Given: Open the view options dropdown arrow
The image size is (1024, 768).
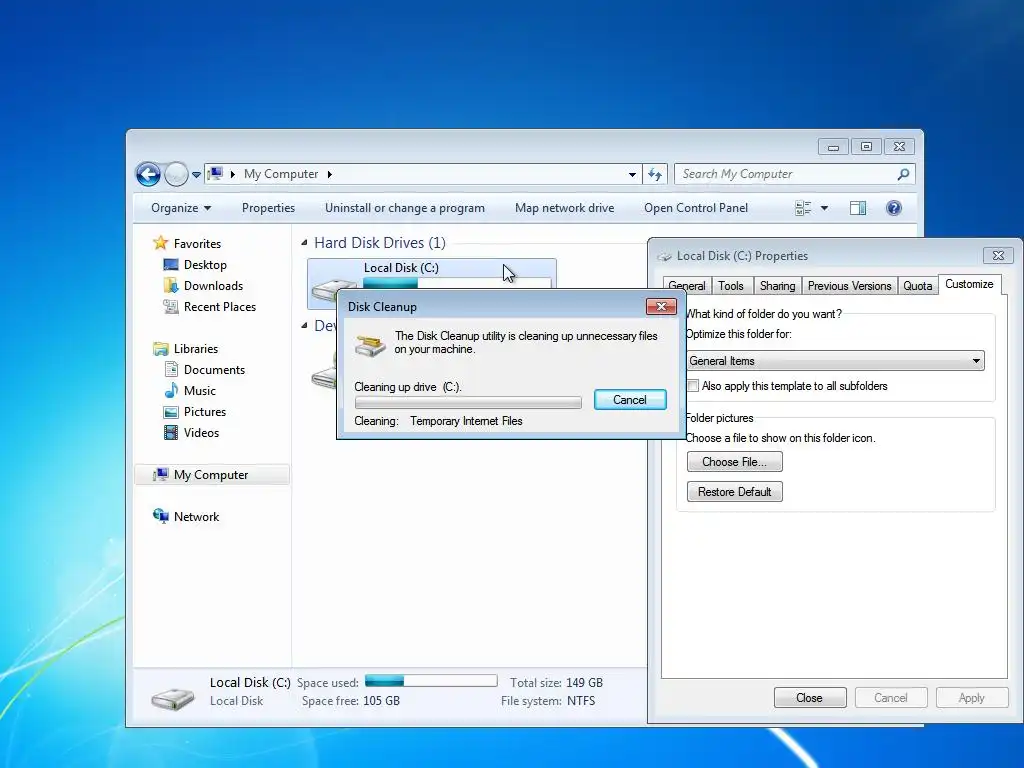Looking at the screenshot, I should pos(824,208).
